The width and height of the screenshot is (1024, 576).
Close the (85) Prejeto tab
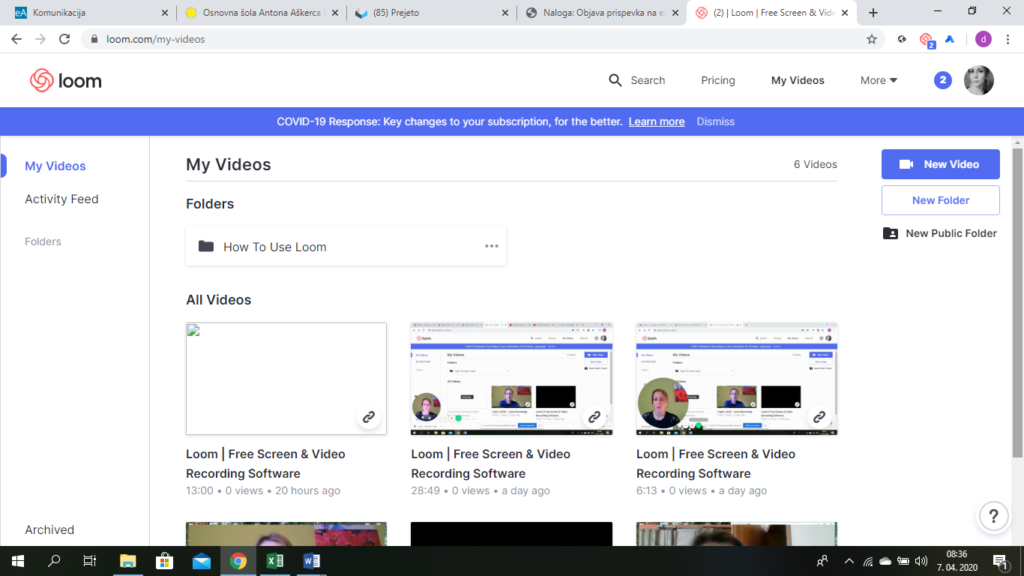click(505, 12)
